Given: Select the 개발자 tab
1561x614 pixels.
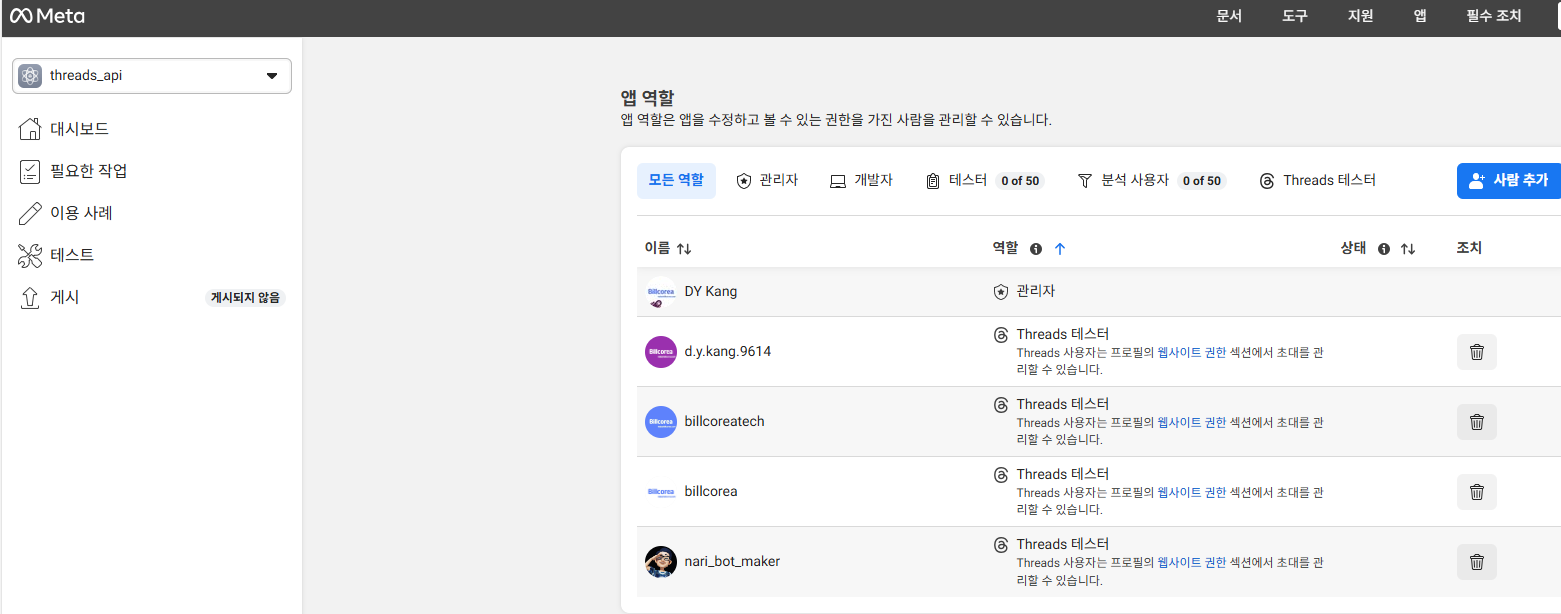Looking at the screenshot, I should [861, 180].
